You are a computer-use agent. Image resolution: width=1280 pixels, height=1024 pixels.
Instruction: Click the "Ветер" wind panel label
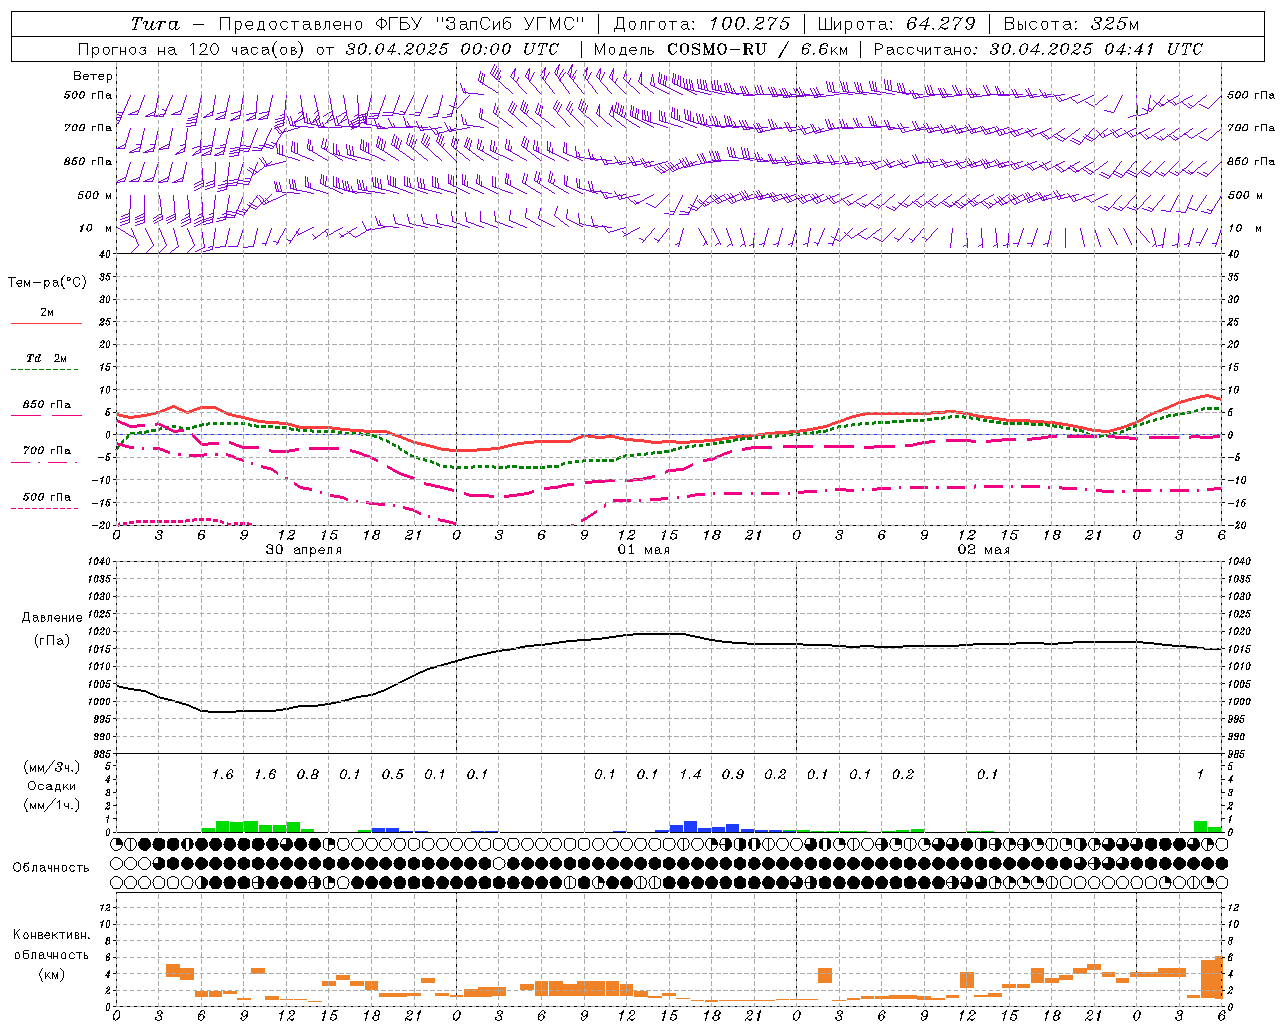point(93,76)
